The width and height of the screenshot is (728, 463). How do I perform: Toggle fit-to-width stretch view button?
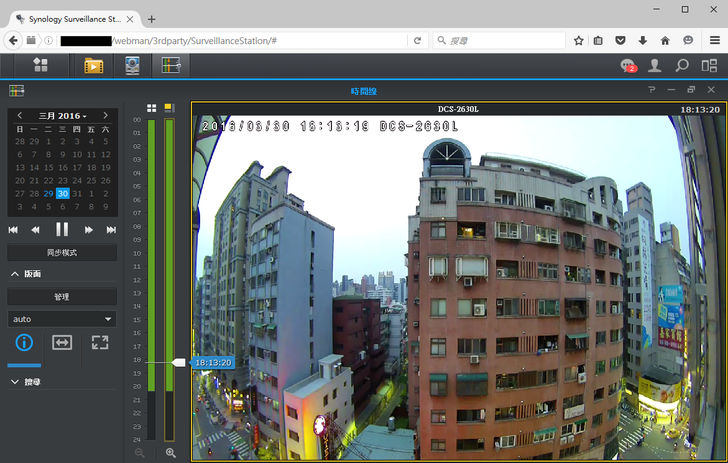pyautogui.click(x=62, y=343)
